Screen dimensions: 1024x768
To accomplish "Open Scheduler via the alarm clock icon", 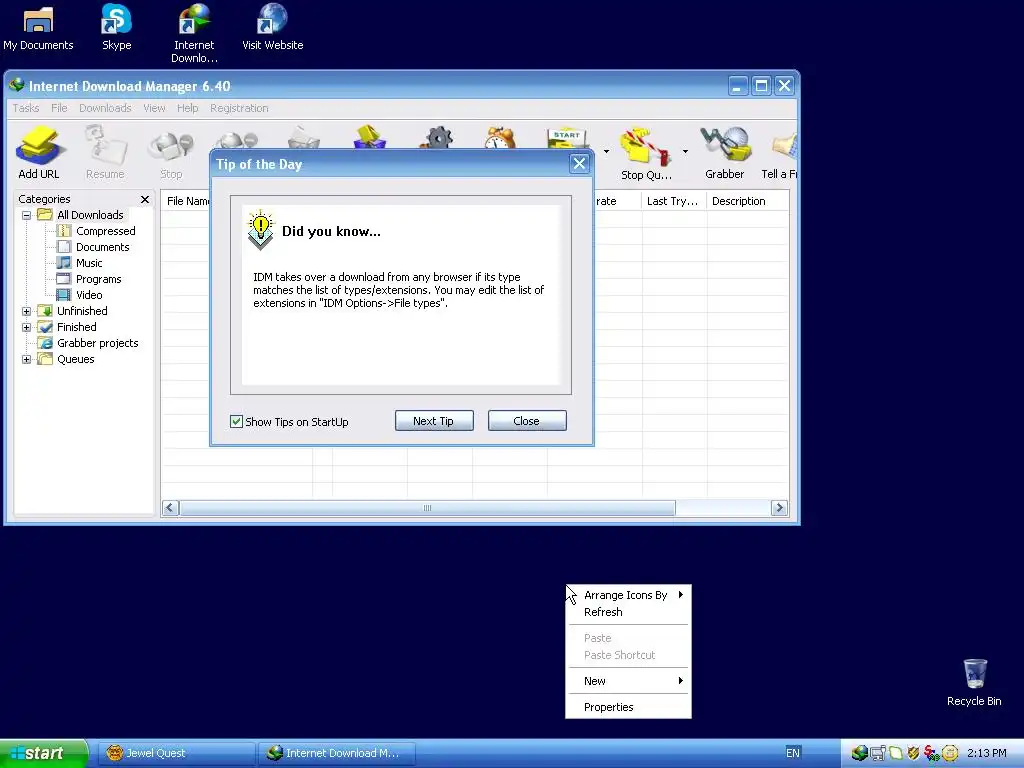I will click(x=500, y=137).
